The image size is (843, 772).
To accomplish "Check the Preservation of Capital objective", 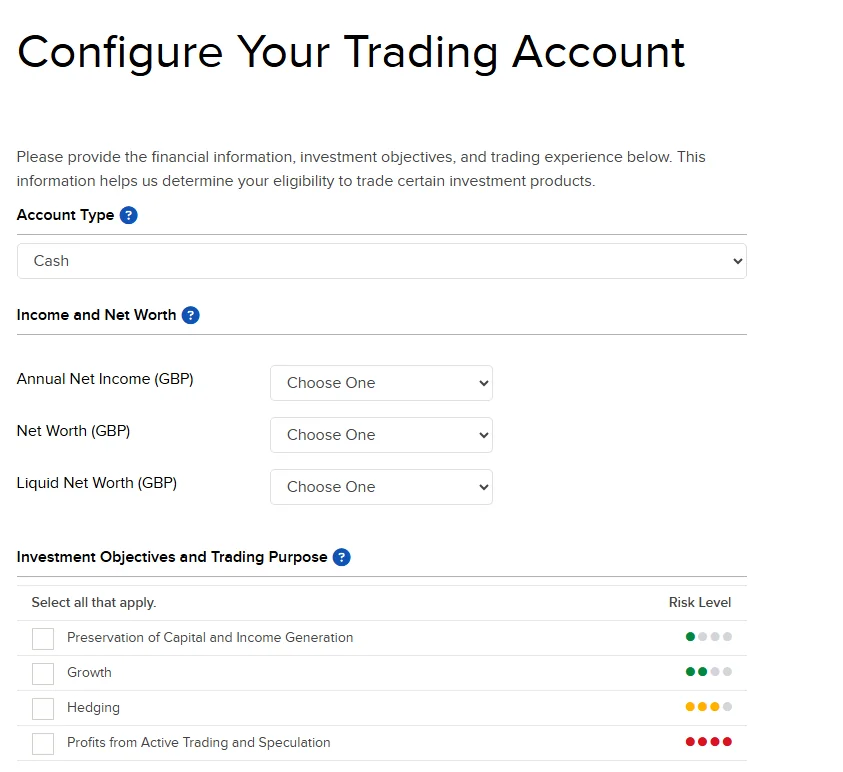I will [x=42, y=637].
